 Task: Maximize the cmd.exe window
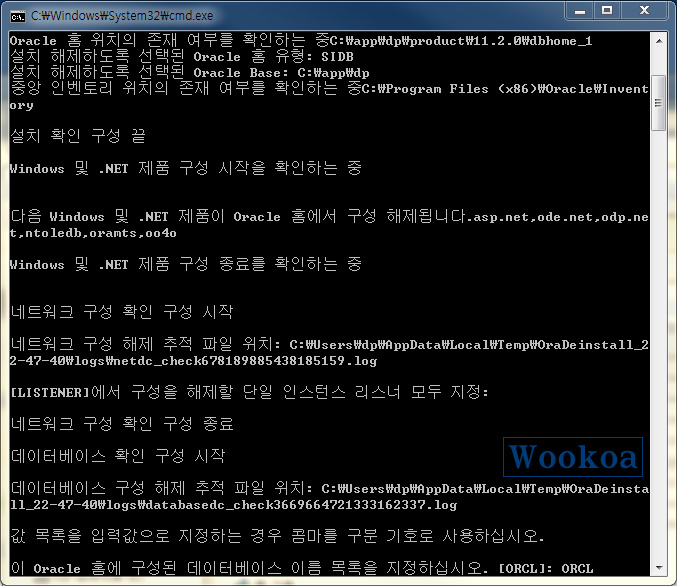coord(607,11)
